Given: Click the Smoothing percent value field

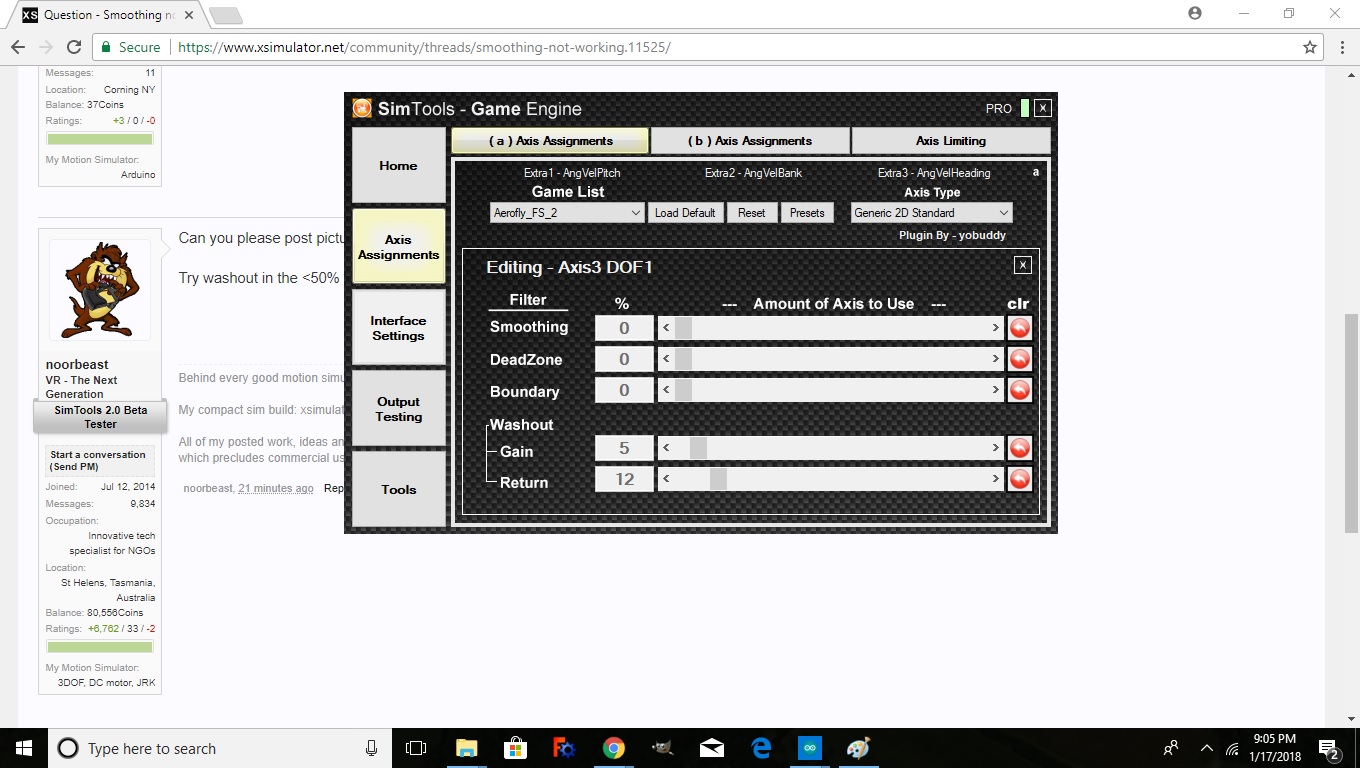Looking at the screenshot, I should [x=624, y=327].
